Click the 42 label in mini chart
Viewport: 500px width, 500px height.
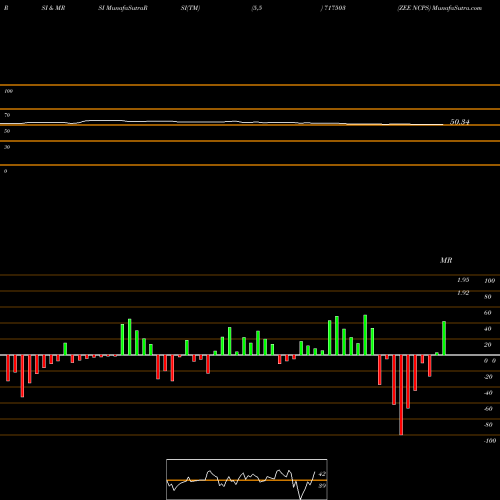tap(322, 474)
